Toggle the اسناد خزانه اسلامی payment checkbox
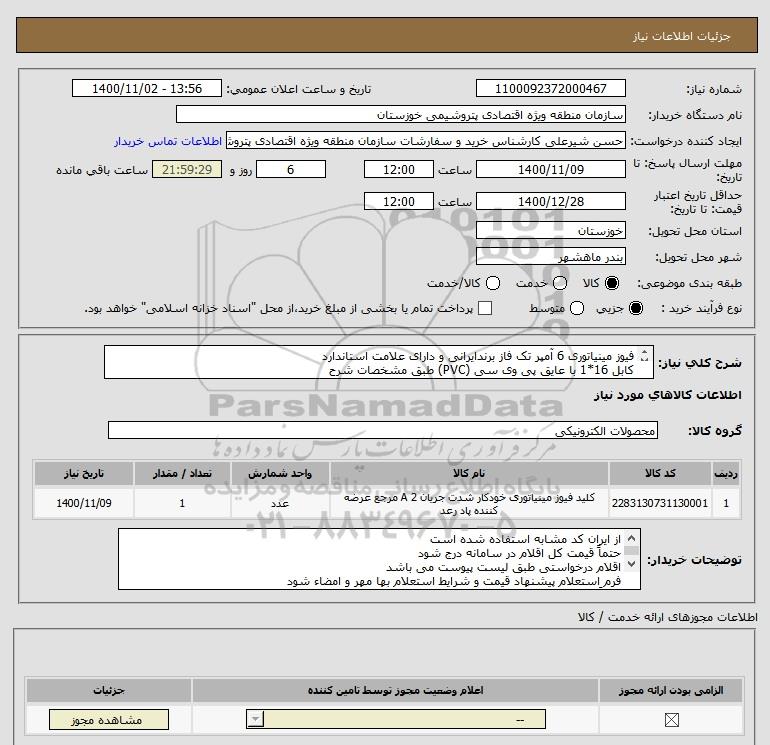Viewport: 770px width, 745px height. click(x=485, y=308)
